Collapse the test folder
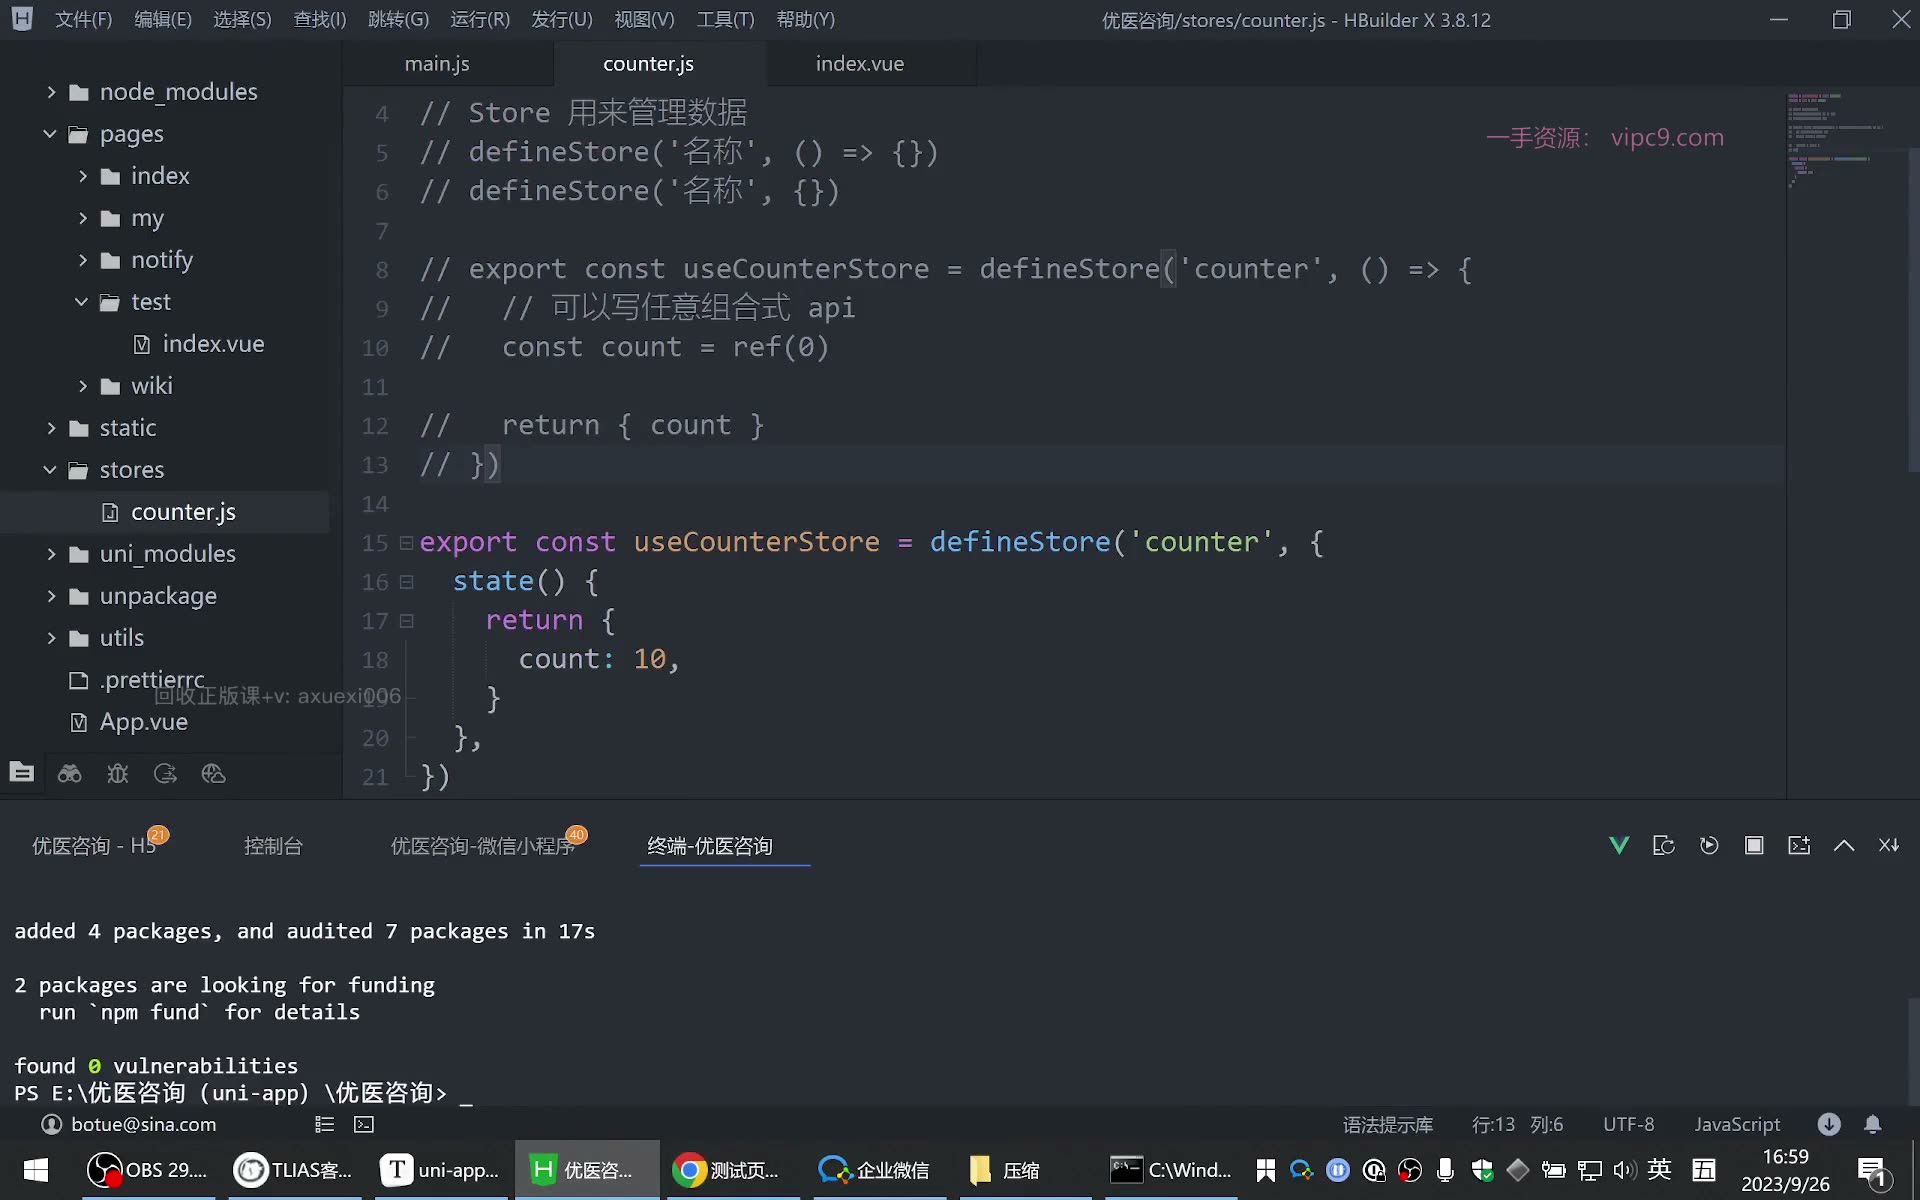This screenshot has width=1920, height=1200. point(81,302)
